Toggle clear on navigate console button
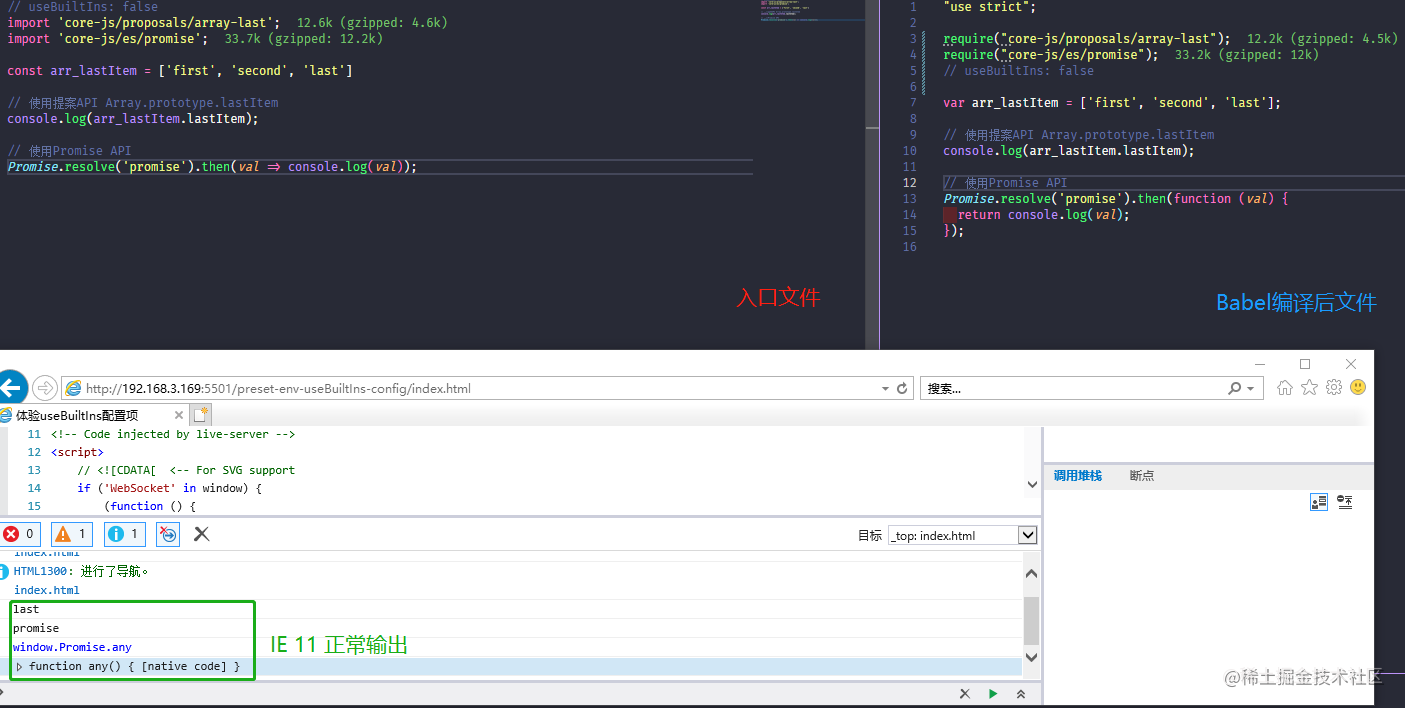Image resolution: width=1405 pixels, height=708 pixels. click(168, 534)
